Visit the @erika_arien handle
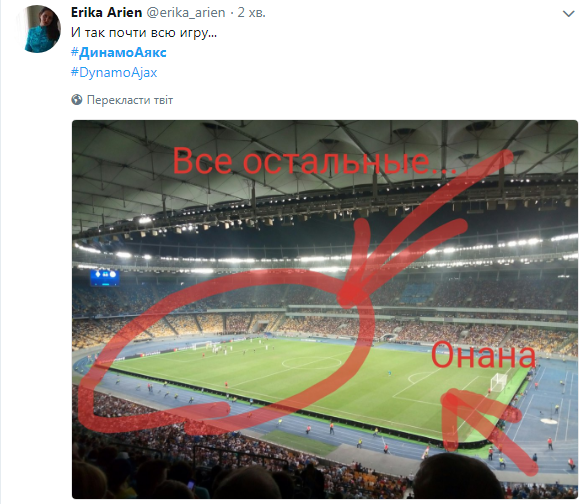The width and height of the screenshot is (584, 504). (186, 12)
